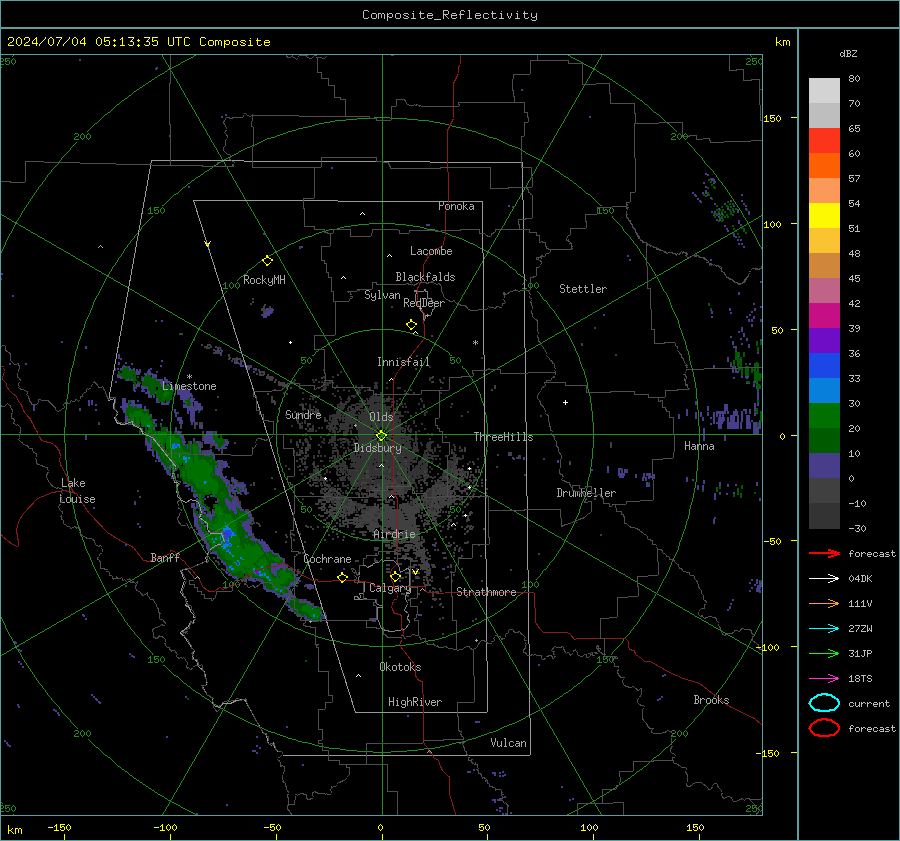Viewport: 900px width, 841px height.
Task: Click the dBZ legend heading
Action: 848,53
